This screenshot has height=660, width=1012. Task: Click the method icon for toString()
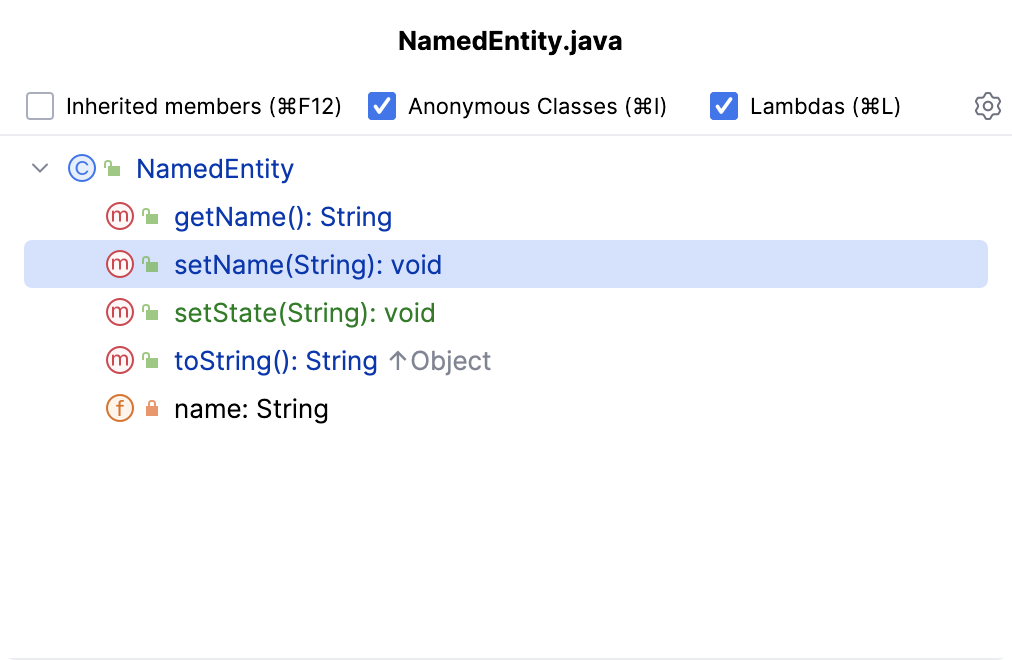pos(119,360)
